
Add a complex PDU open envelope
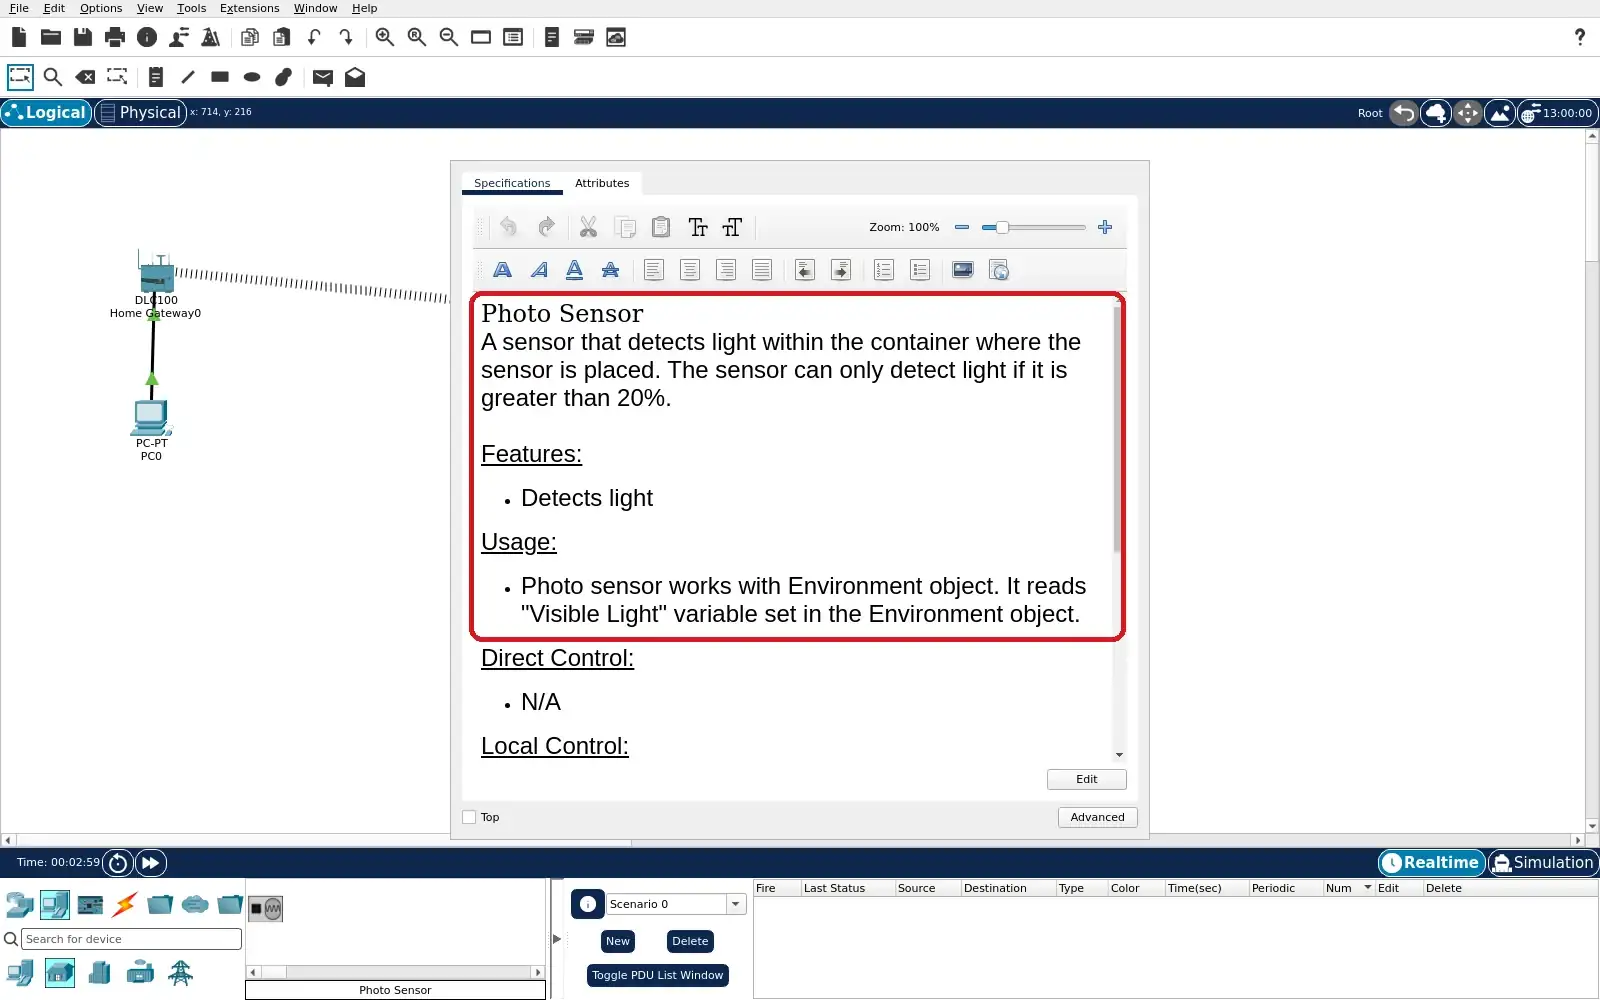(x=355, y=77)
